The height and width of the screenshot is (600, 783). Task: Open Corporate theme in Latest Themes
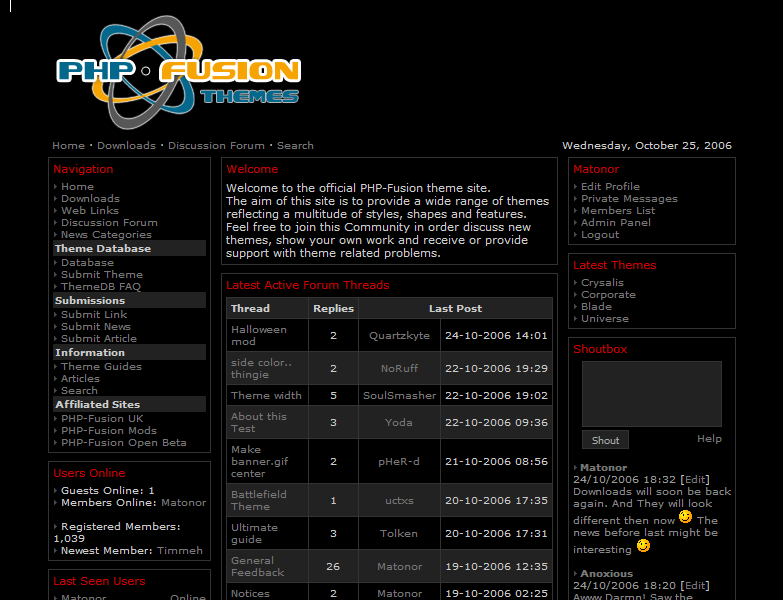click(x=608, y=295)
